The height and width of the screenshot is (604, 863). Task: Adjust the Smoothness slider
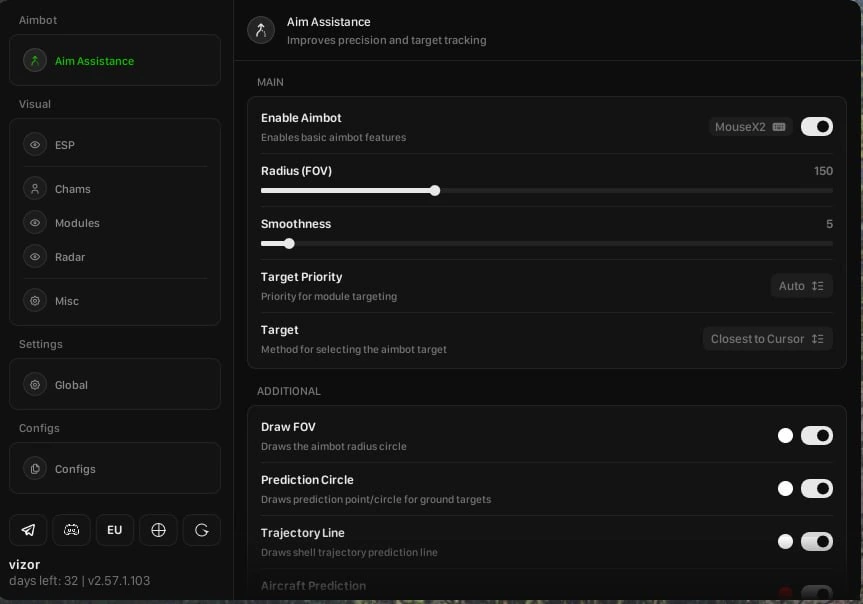tap(547, 243)
